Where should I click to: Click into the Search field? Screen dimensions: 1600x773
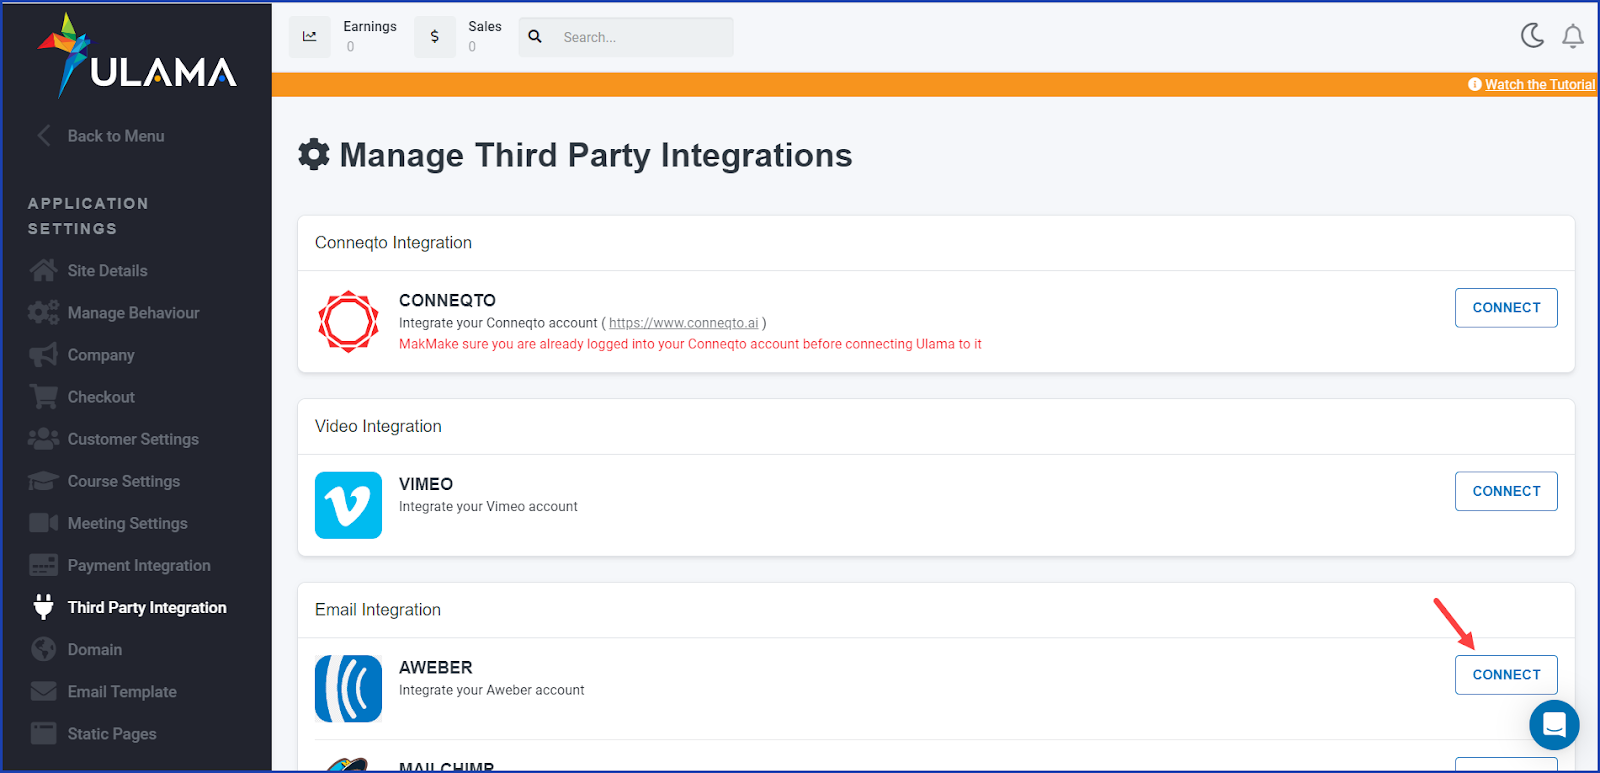pyautogui.click(x=626, y=37)
